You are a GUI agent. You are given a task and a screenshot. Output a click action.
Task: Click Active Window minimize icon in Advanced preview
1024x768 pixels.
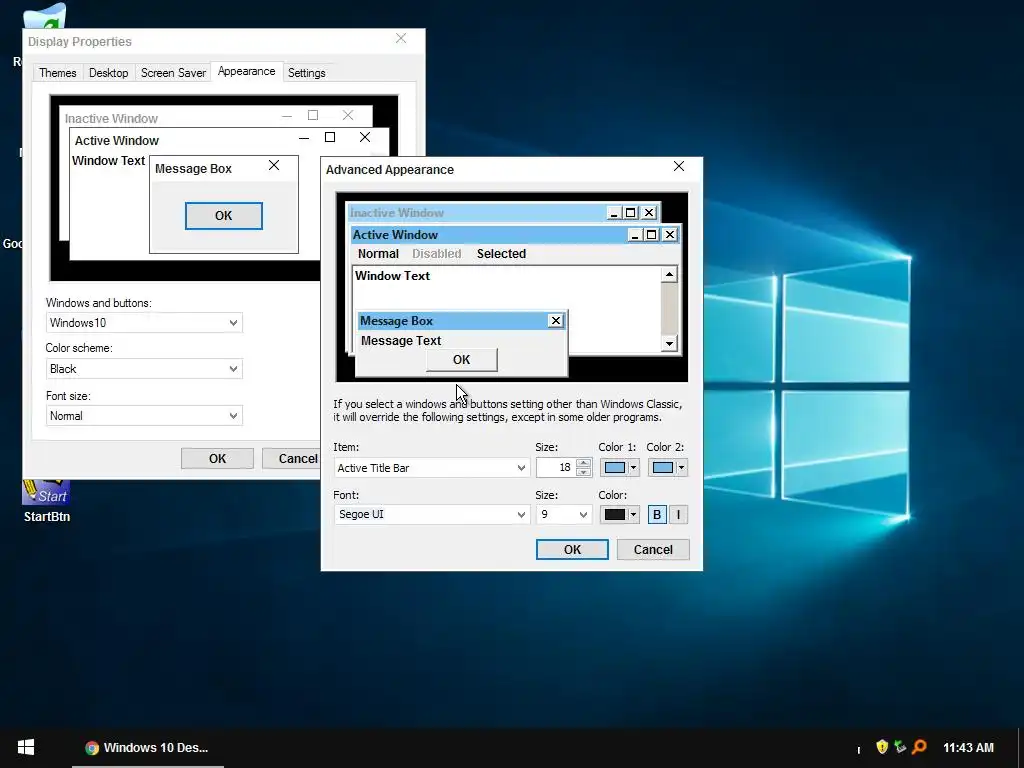[634, 234]
